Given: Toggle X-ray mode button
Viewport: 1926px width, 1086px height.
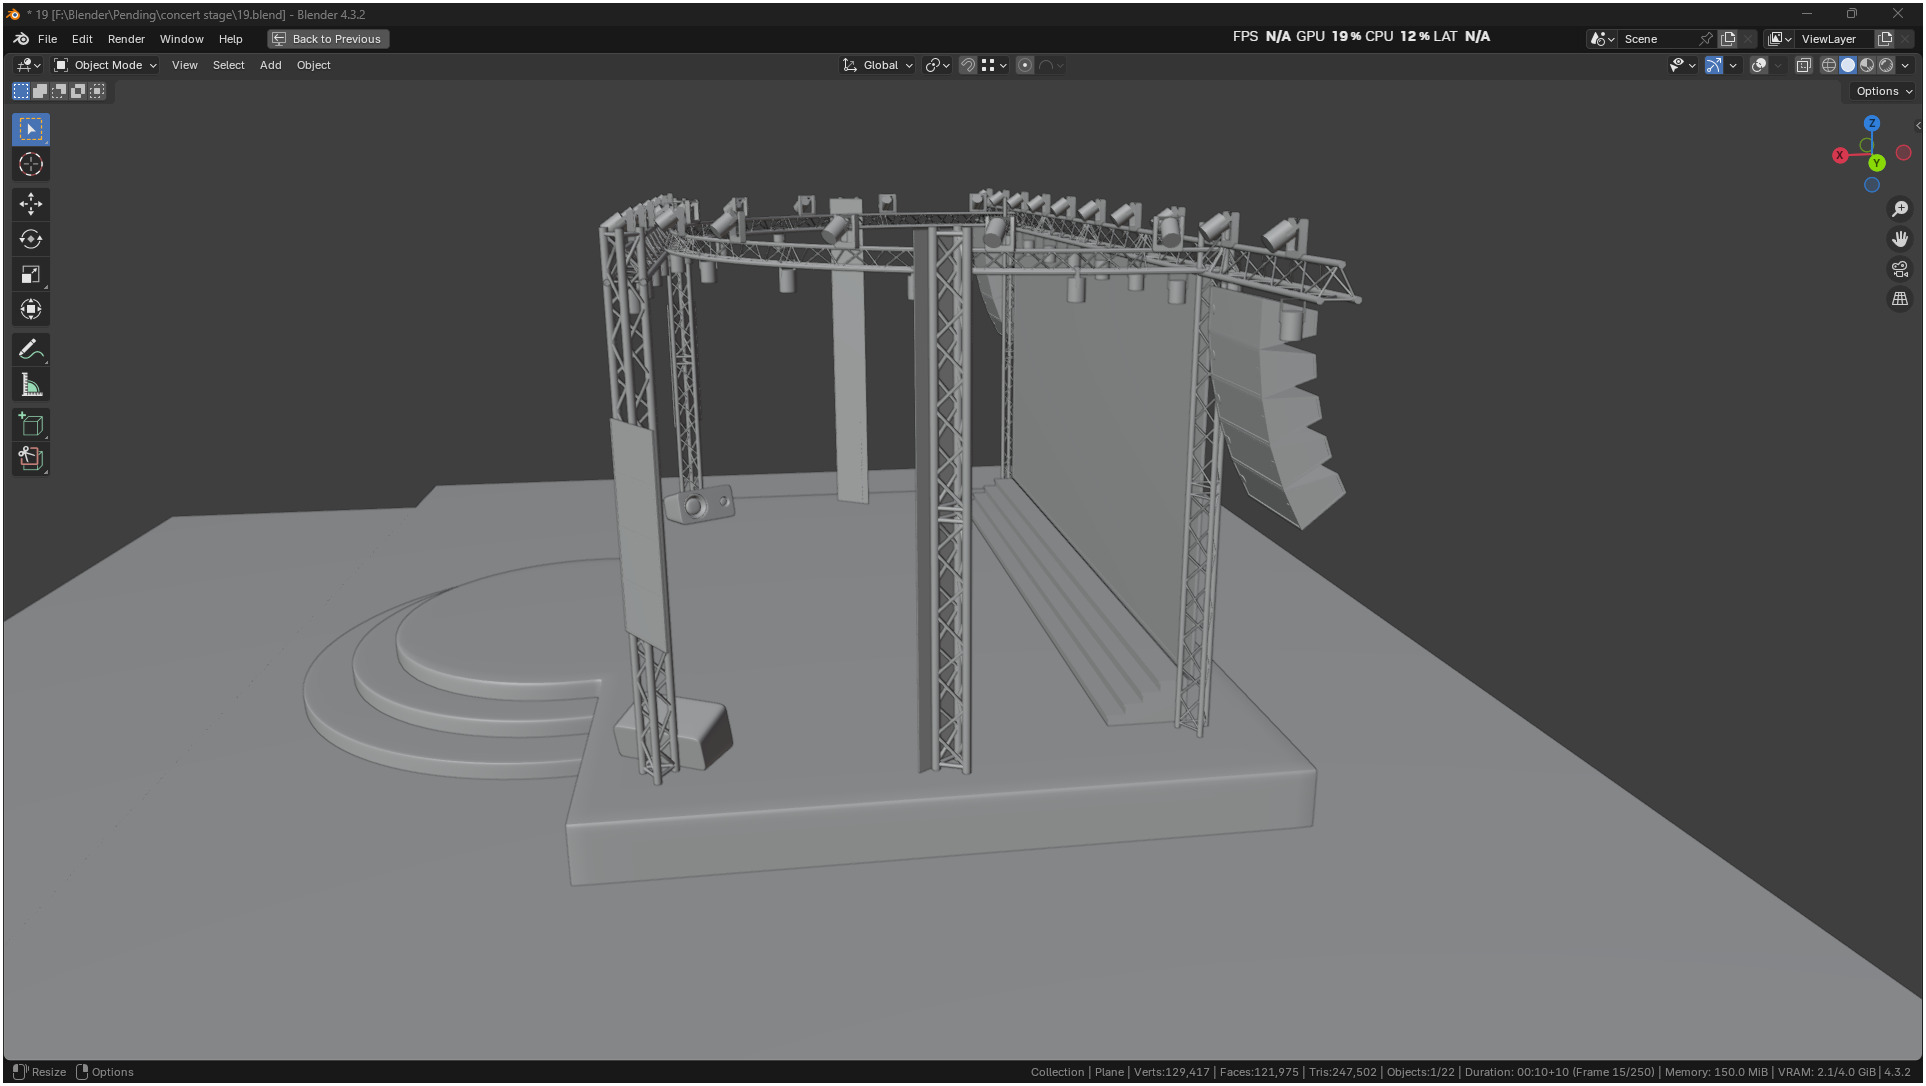Looking at the screenshot, I should (1803, 65).
